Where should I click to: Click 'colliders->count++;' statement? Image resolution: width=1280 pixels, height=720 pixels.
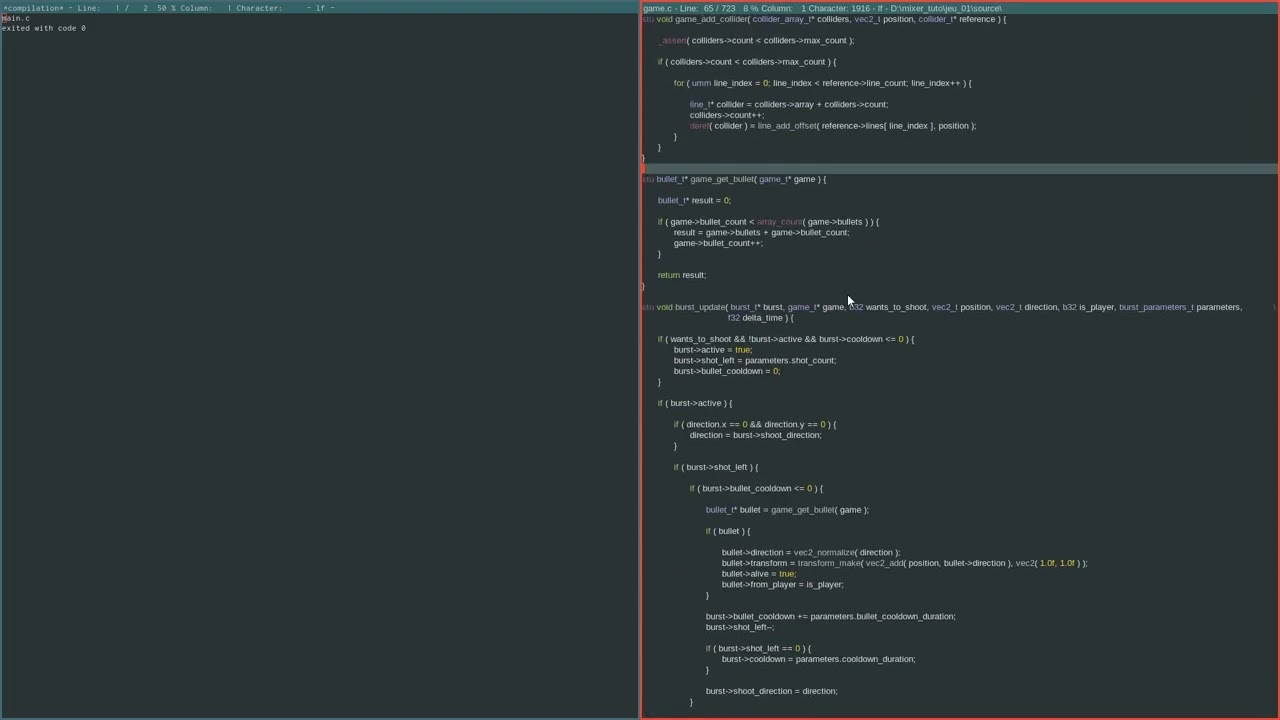coord(726,115)
